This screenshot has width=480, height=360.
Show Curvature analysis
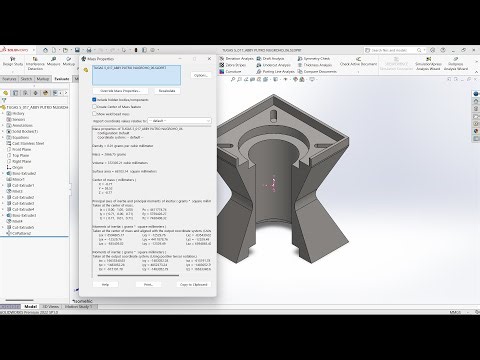pyautogui.click(x=230, y=71)
